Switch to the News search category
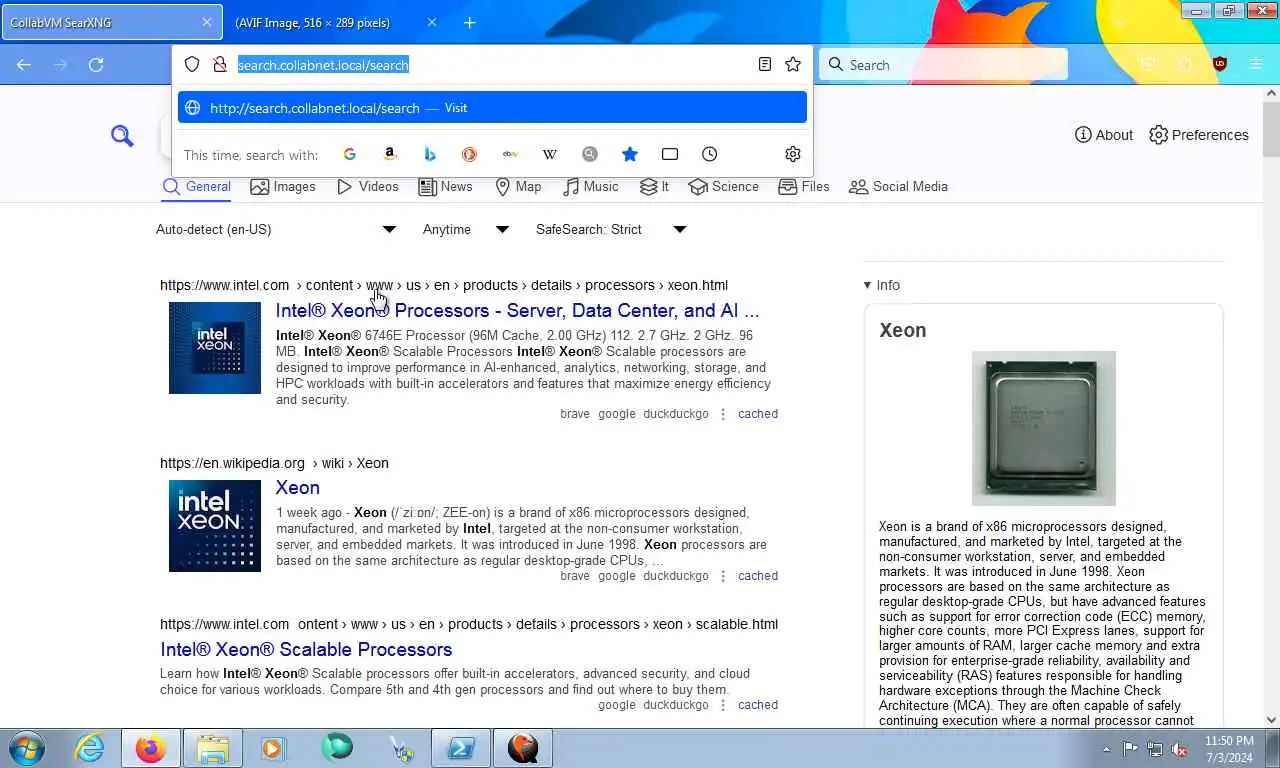Screen dimensions: 1280x768 point(446,187)
